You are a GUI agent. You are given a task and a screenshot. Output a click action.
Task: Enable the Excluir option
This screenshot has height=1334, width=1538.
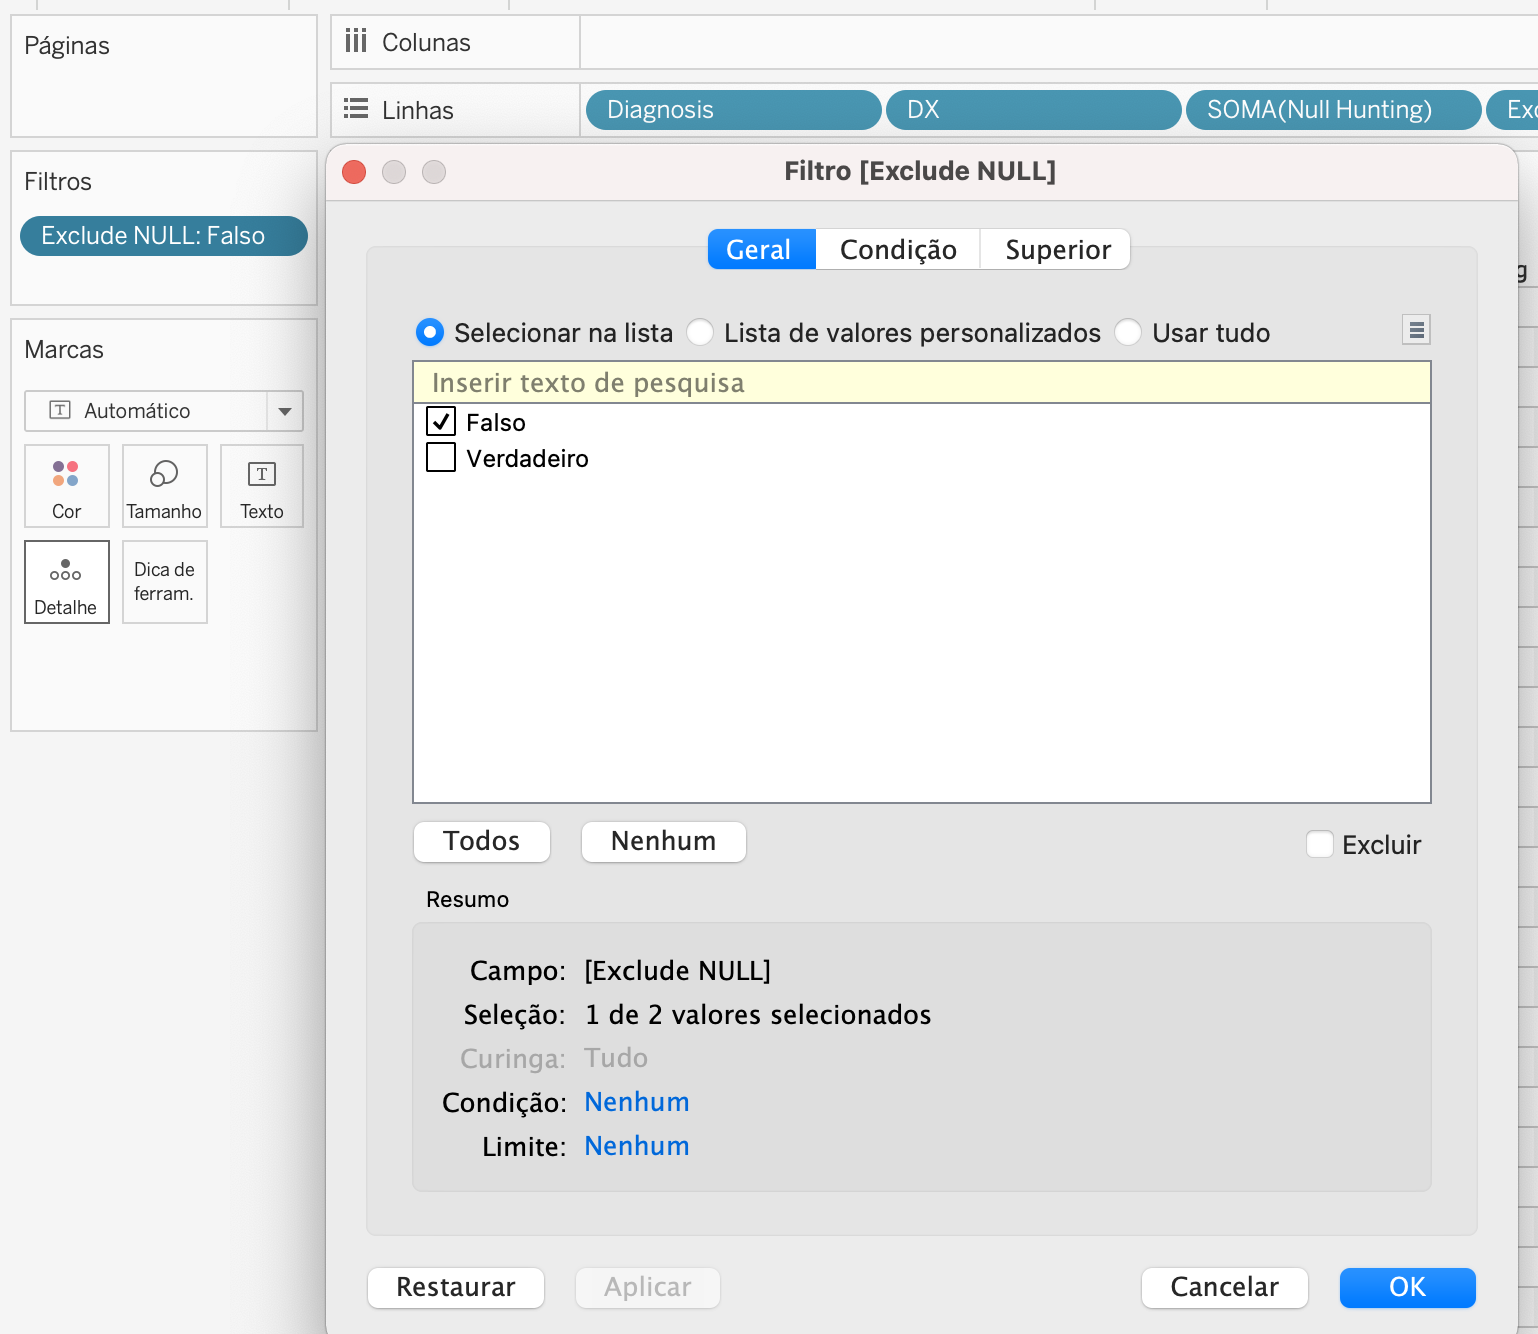1320,844
